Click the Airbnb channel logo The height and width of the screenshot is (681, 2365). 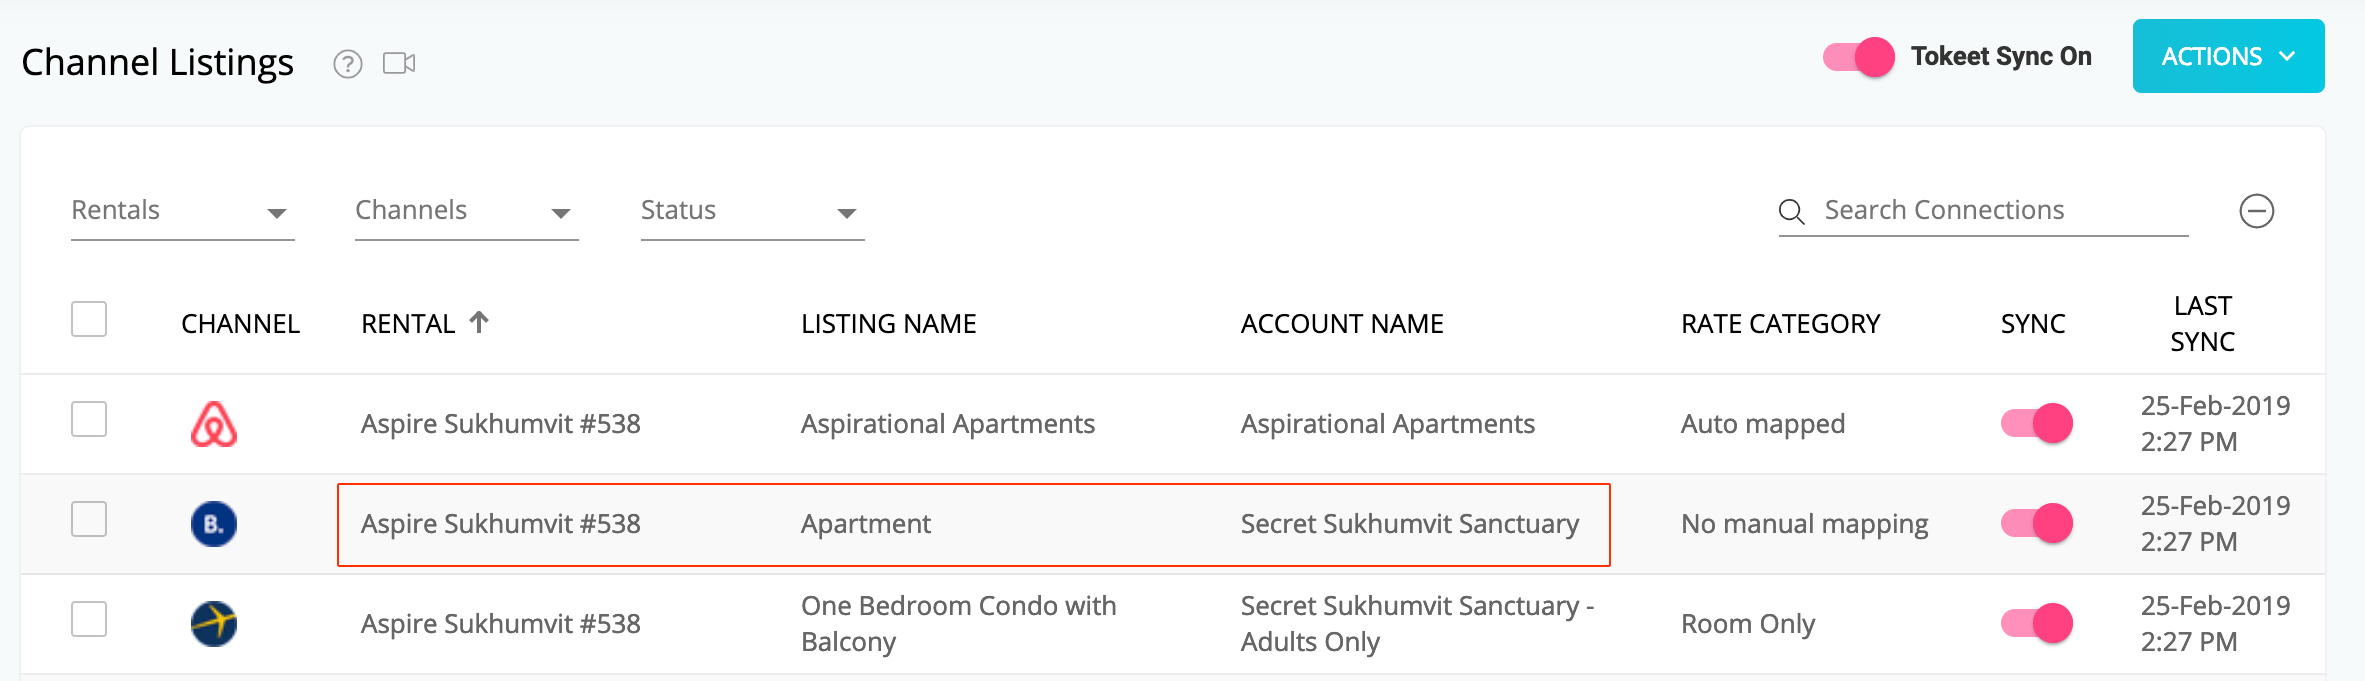214,424
